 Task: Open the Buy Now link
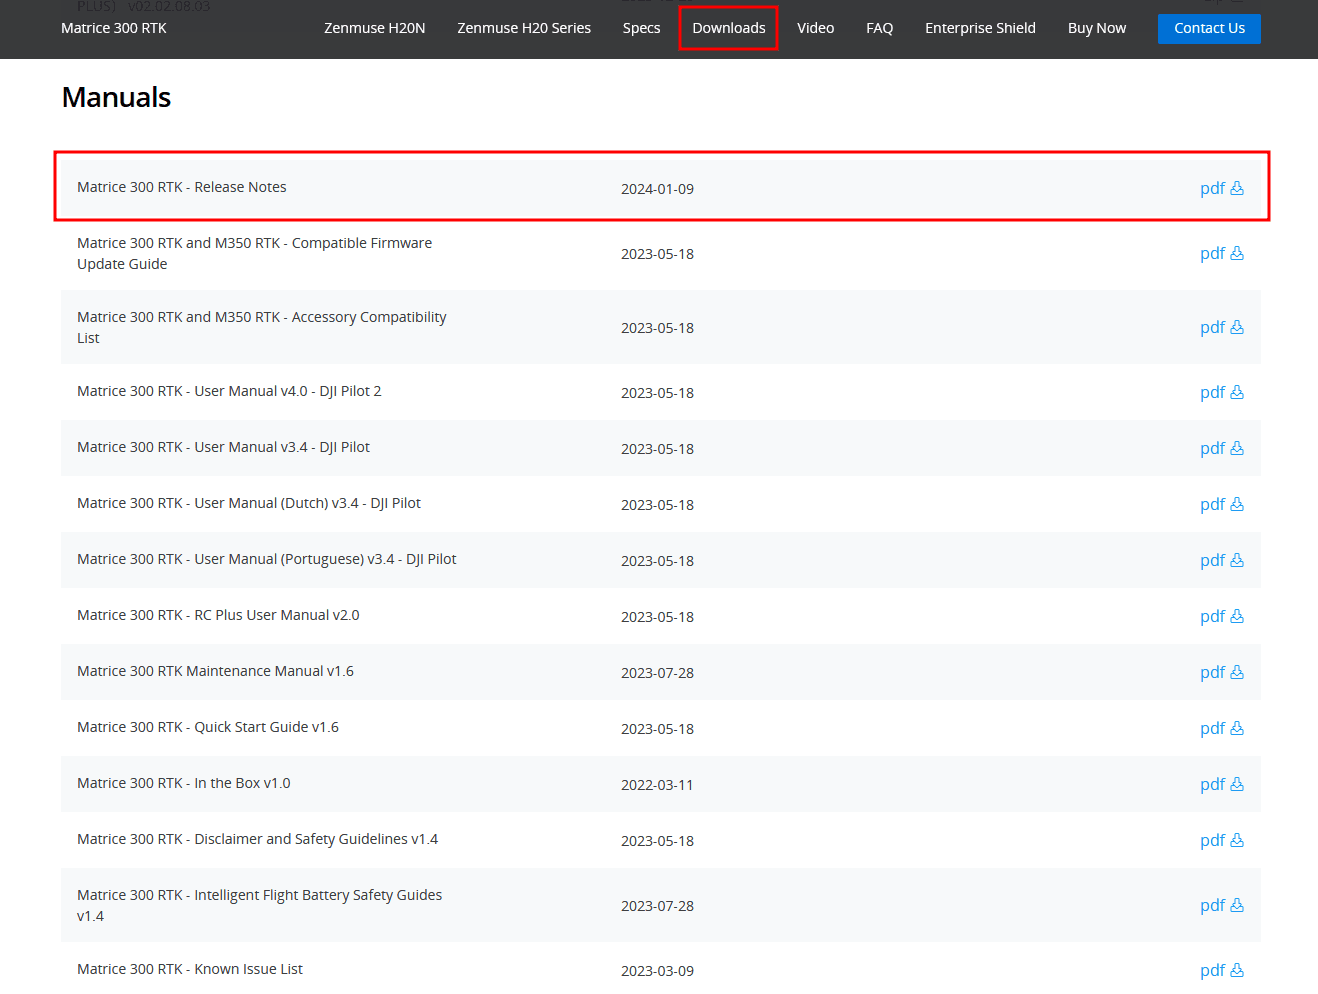(x=1096, y=28)
